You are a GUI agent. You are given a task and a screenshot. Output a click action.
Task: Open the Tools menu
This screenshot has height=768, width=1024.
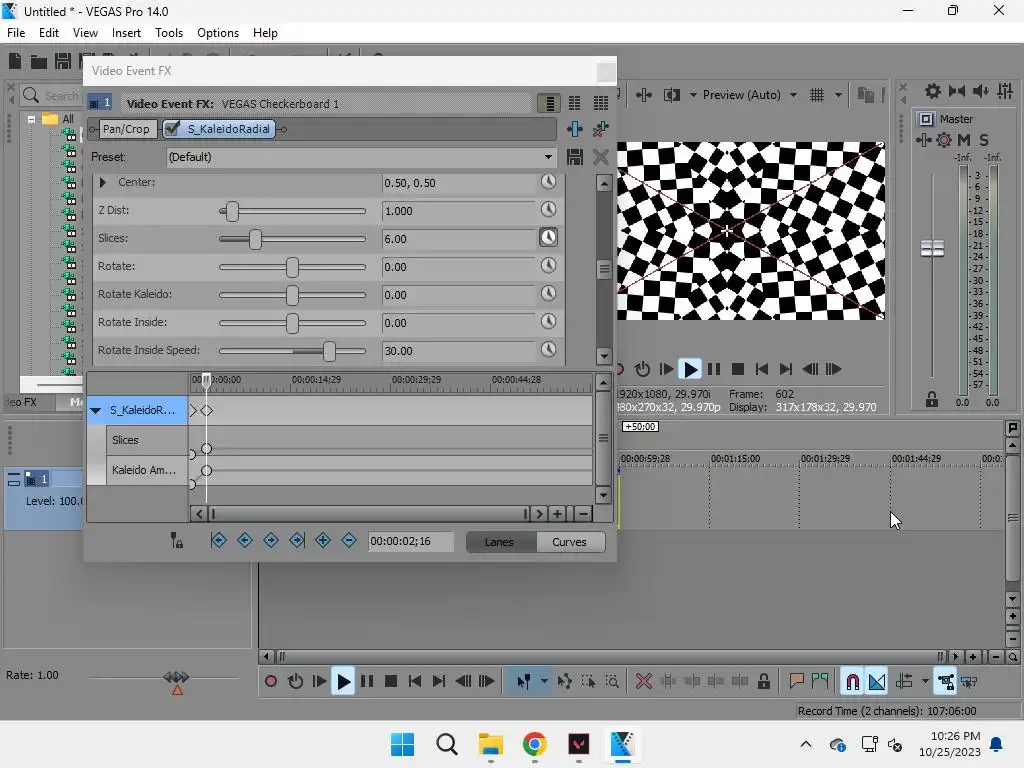(168, 33)
